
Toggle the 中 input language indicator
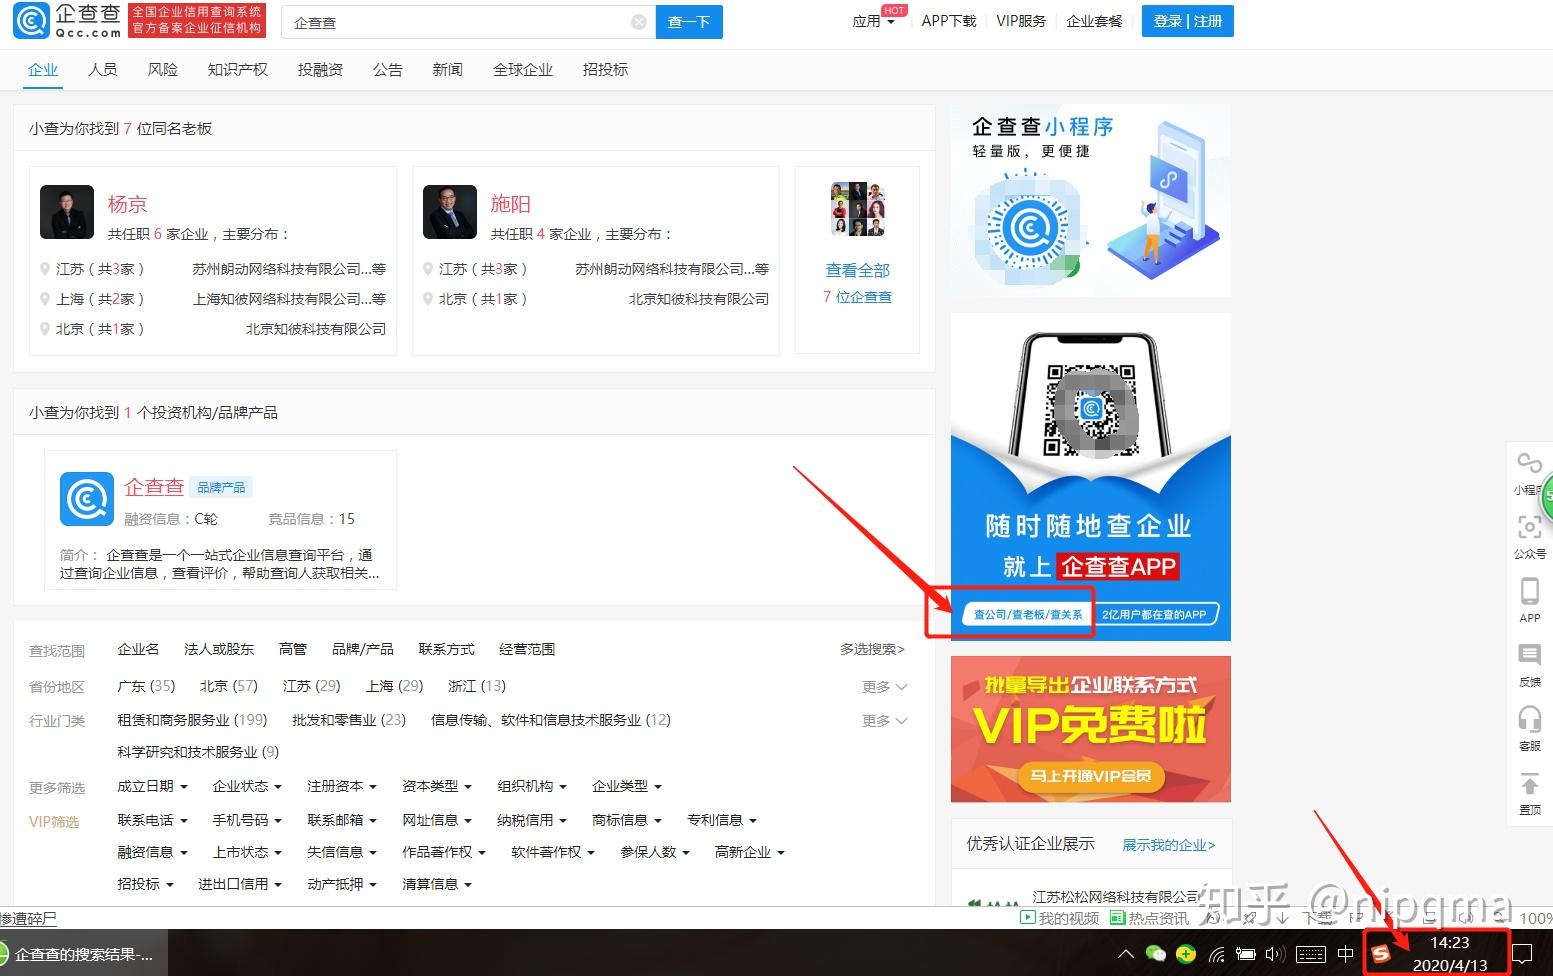[1345, 953]
